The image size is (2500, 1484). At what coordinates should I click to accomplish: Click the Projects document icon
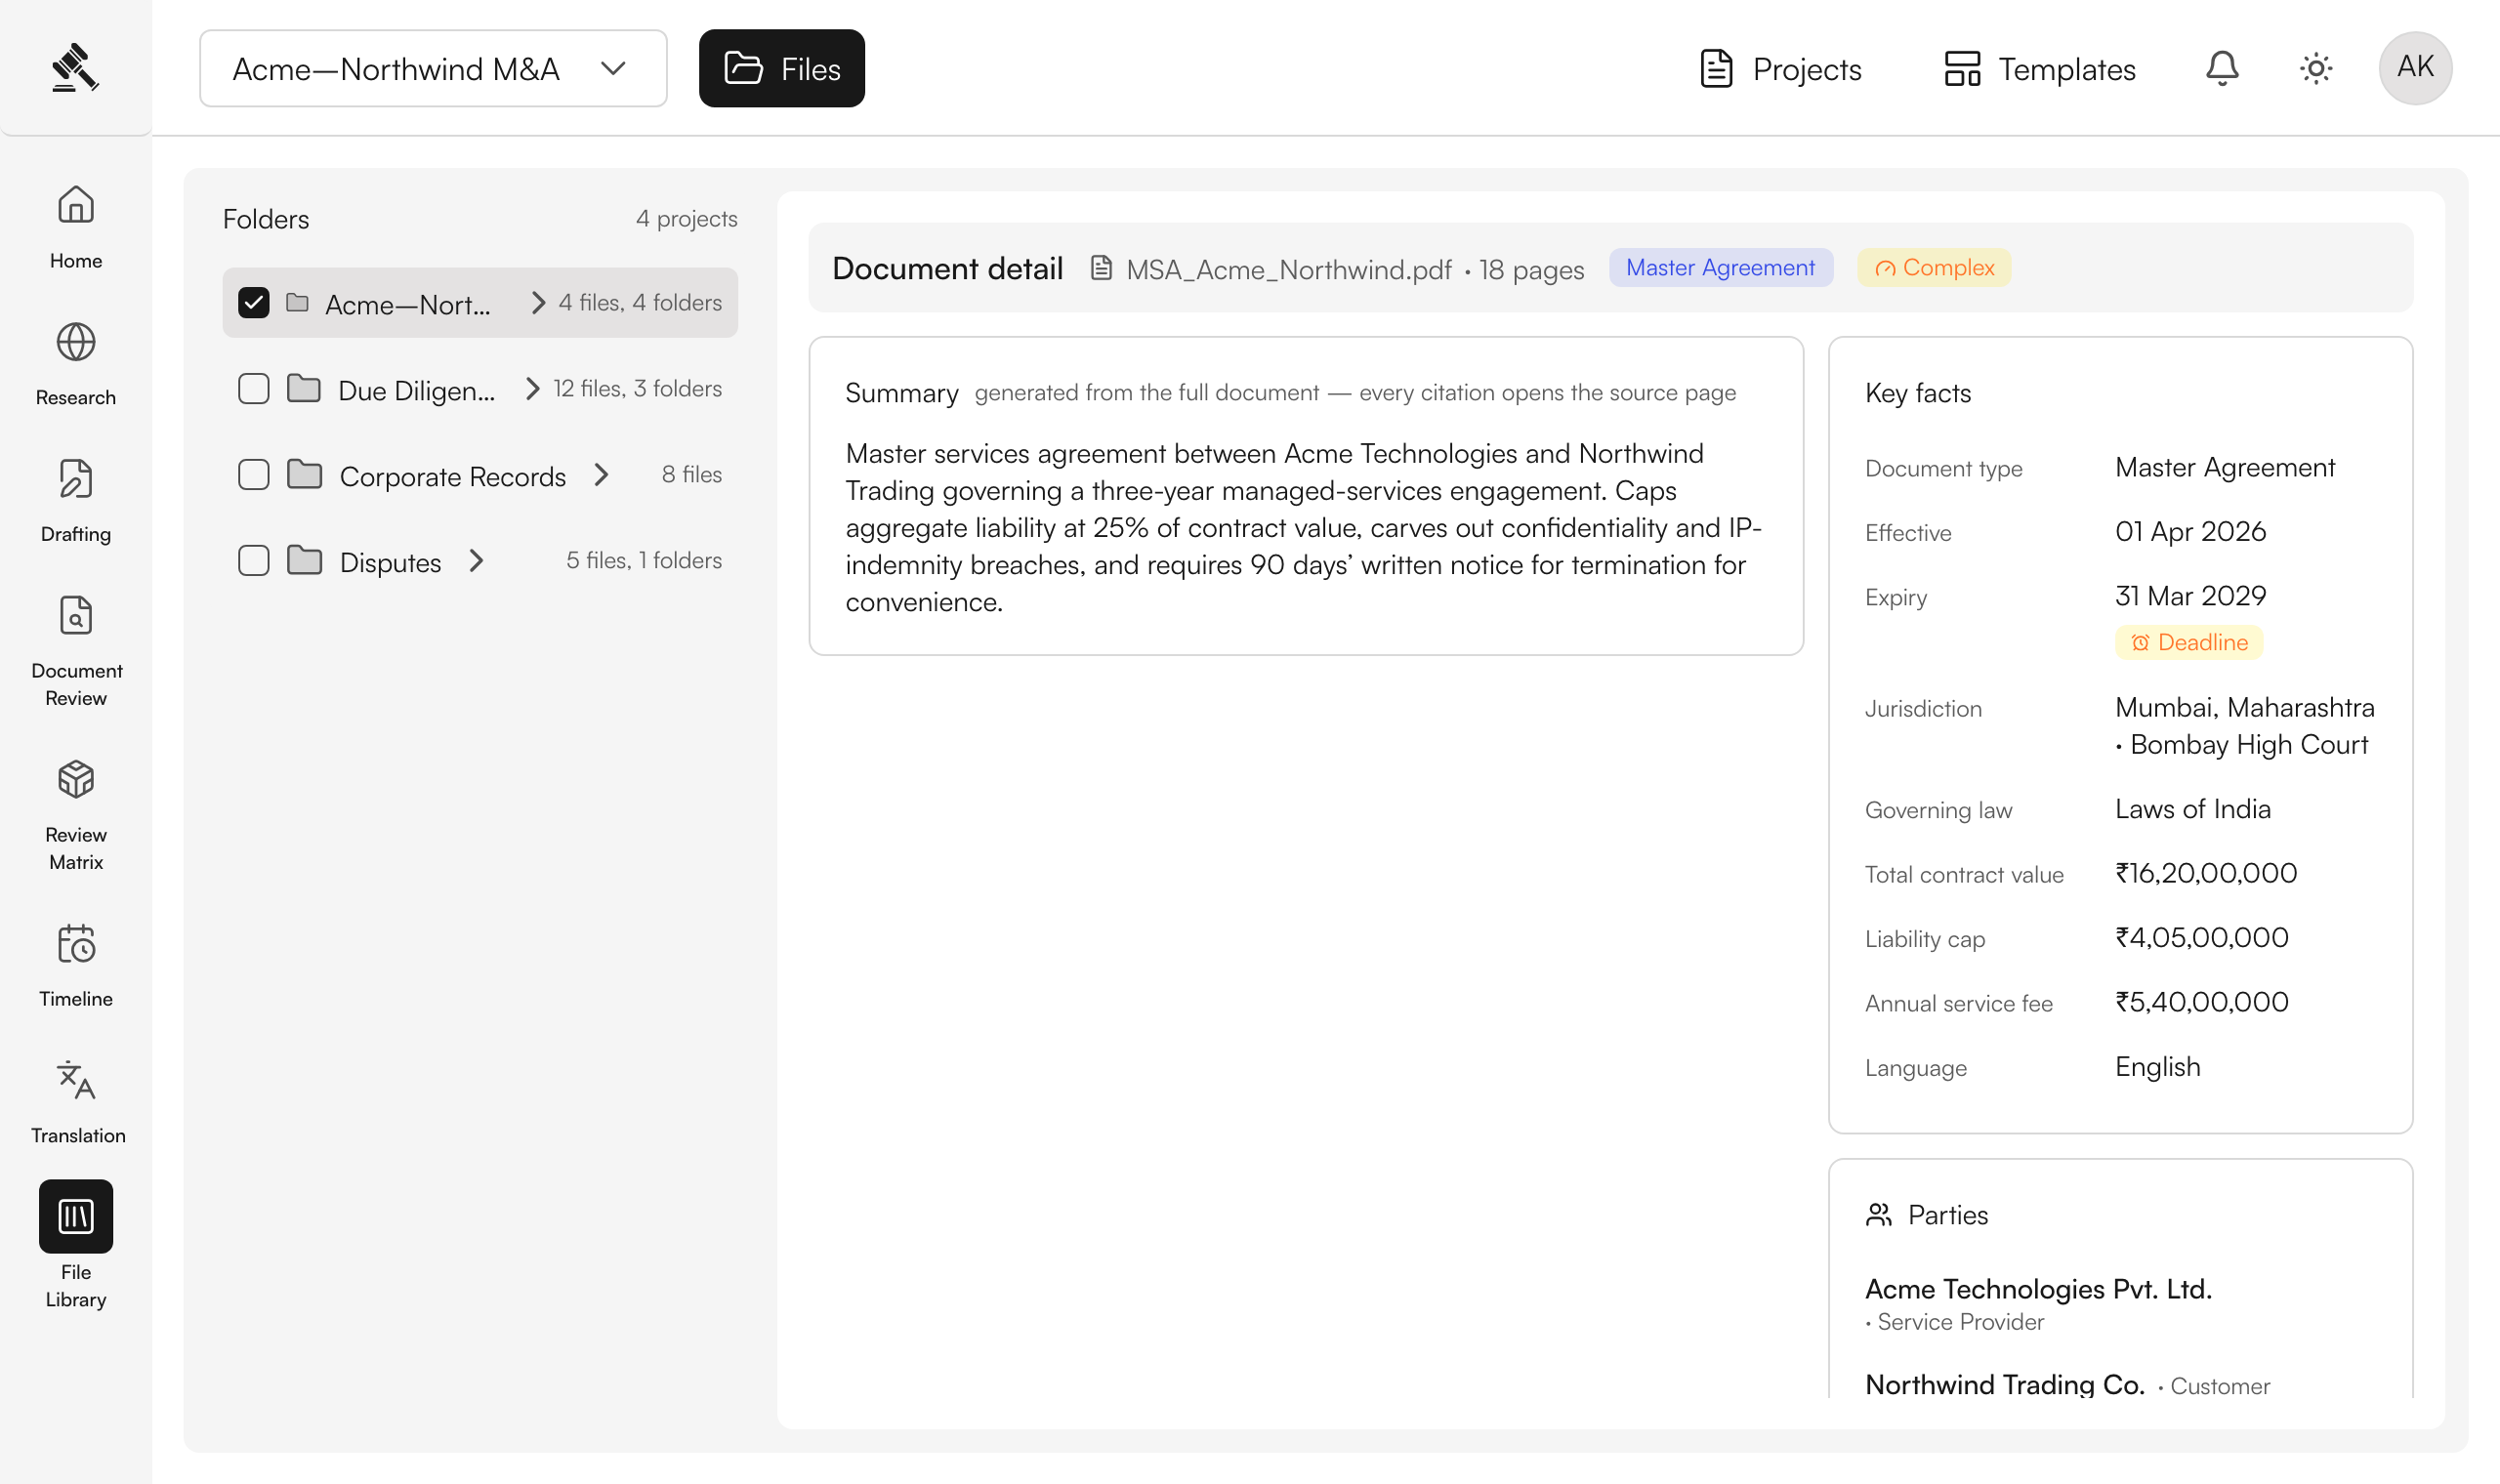[1717, 68]
